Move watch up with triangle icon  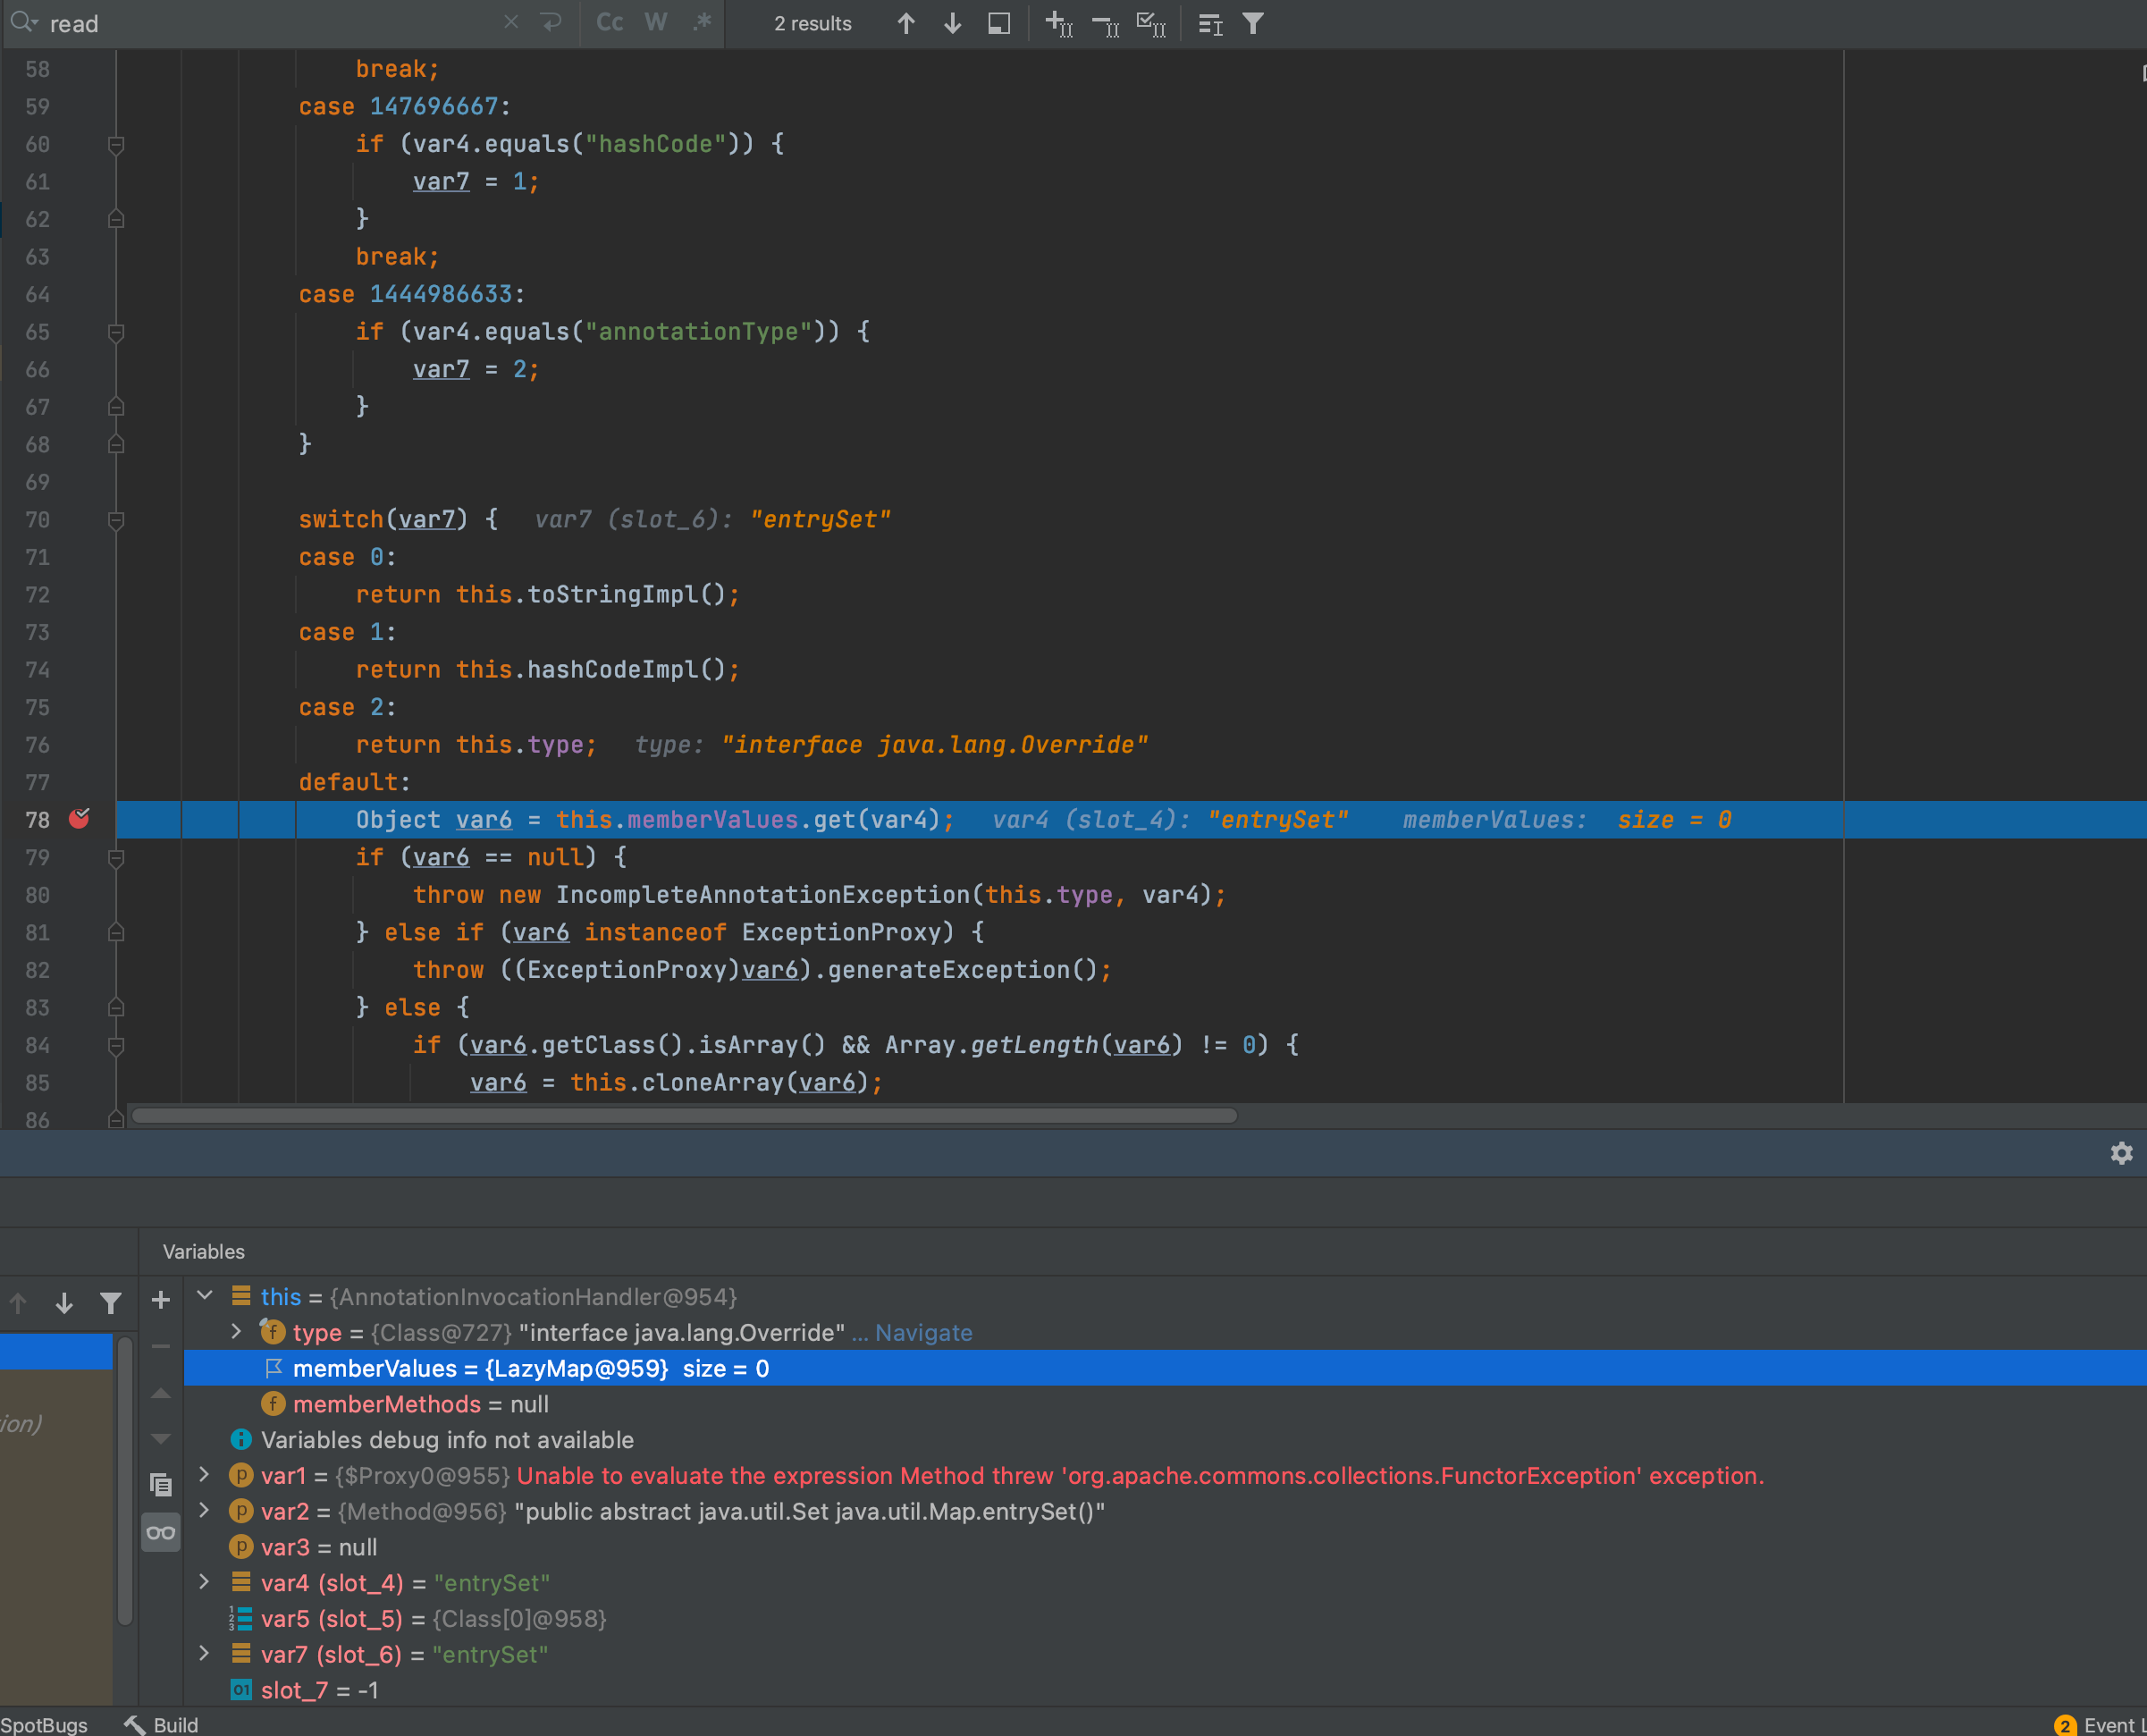pyautogui.click(x=160, y=1393)
